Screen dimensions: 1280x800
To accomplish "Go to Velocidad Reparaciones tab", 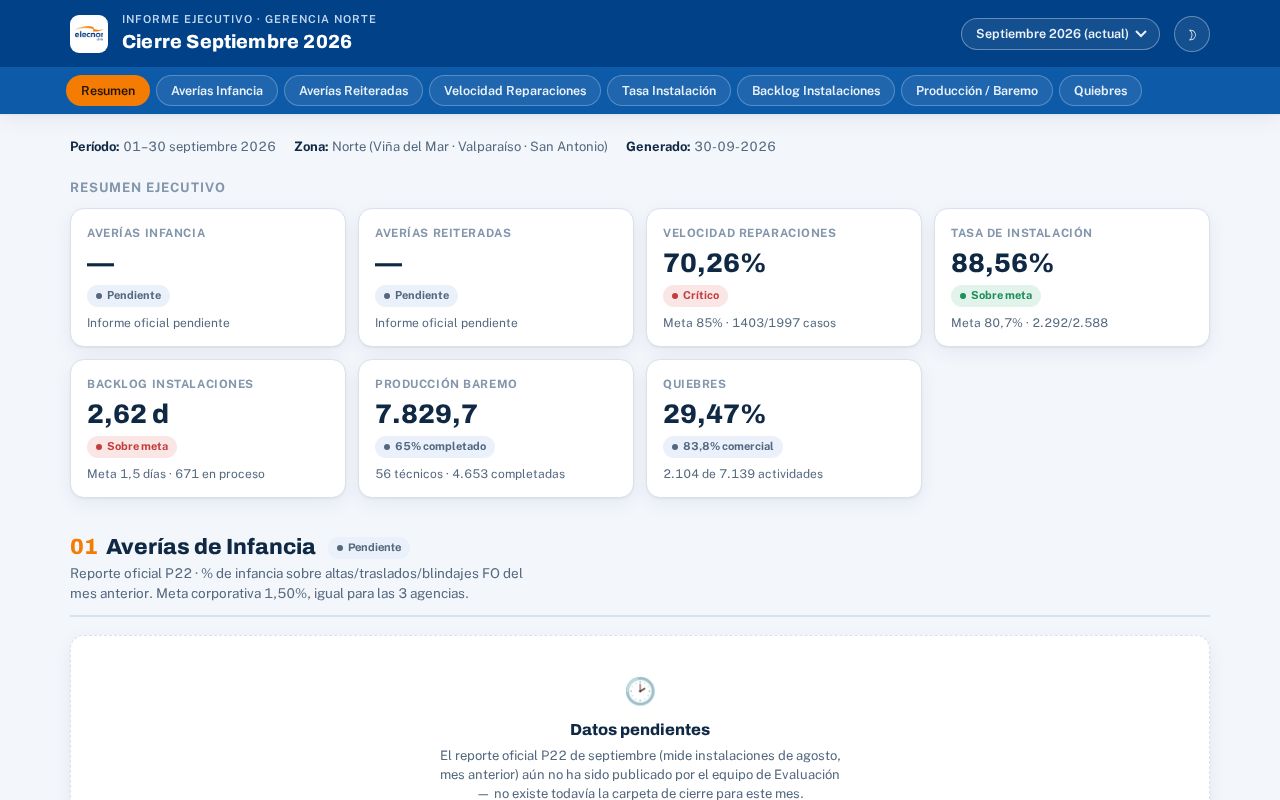I will pyautogui.click(x=515, y=91).
